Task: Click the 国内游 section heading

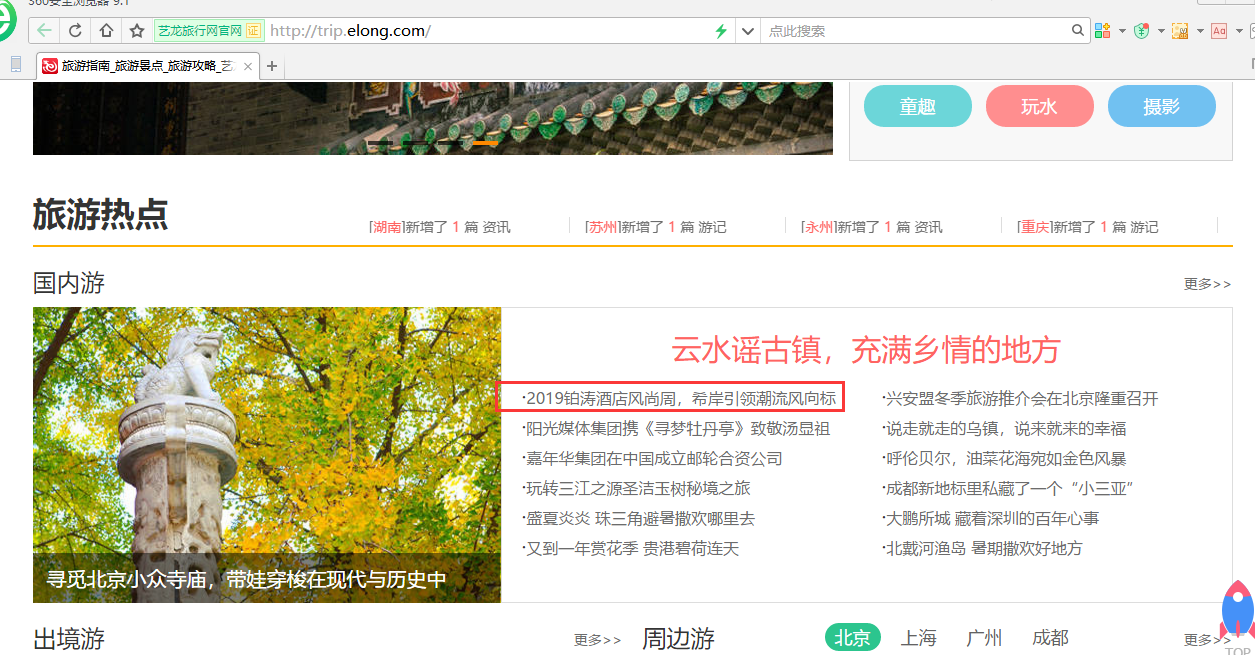Action: [x=69, y=283]
